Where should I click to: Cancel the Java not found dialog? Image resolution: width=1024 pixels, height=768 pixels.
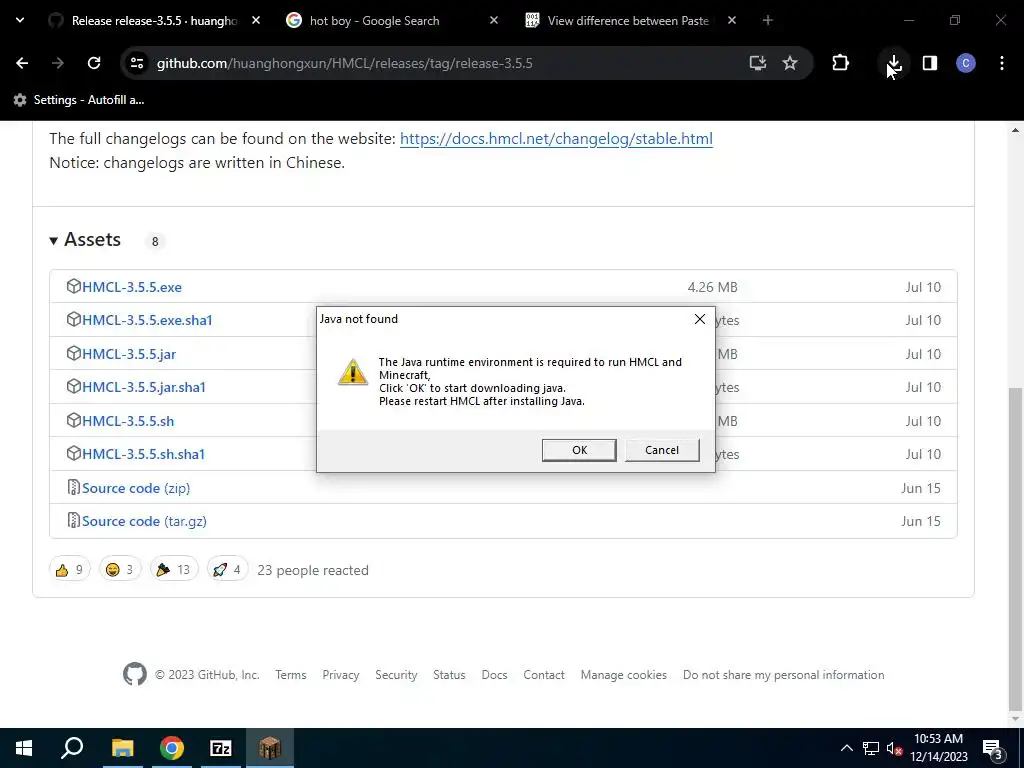click(x=662, y=450)
